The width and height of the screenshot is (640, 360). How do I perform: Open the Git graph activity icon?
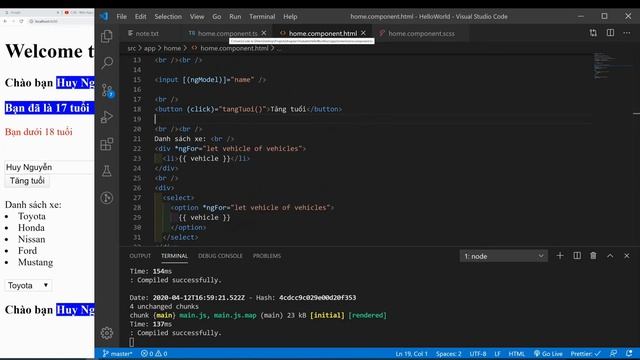coord(107,198)
